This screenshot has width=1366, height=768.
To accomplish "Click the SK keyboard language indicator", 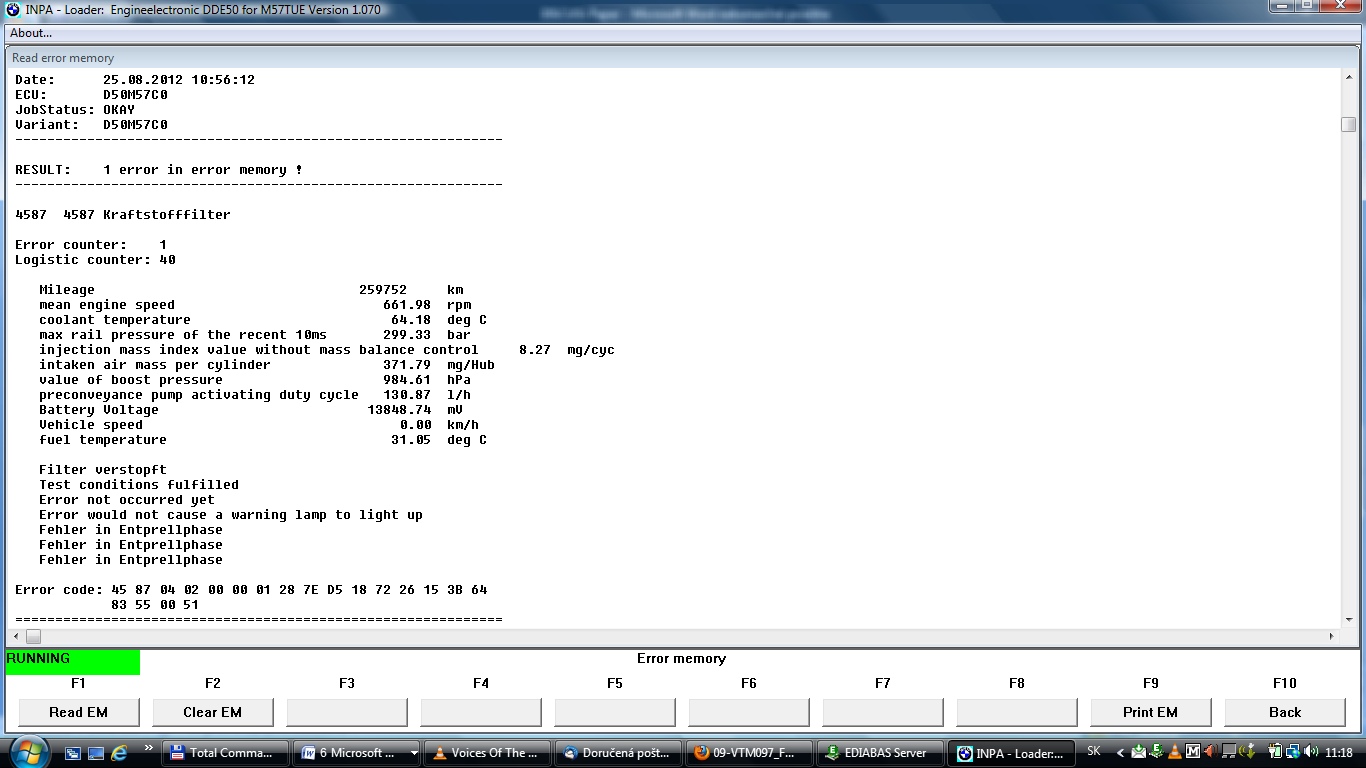I will pyautogui.click(x=1093, y=751).
